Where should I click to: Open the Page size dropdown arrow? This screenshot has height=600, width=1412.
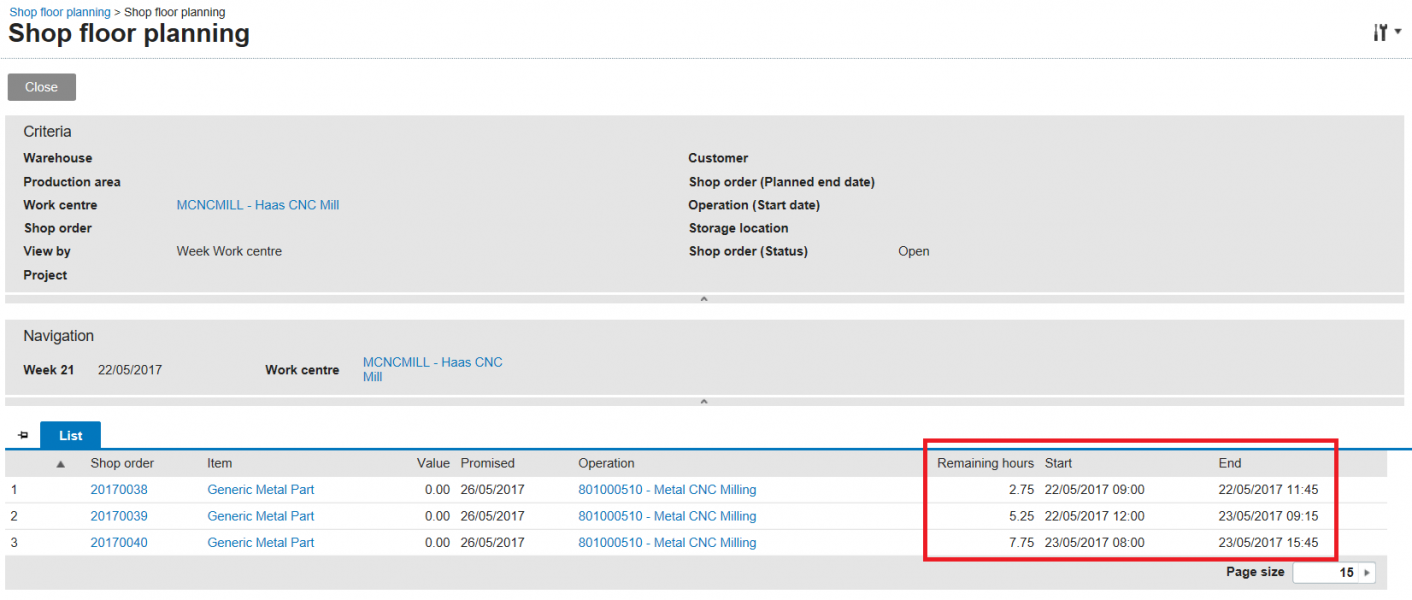click(1367, 573)
